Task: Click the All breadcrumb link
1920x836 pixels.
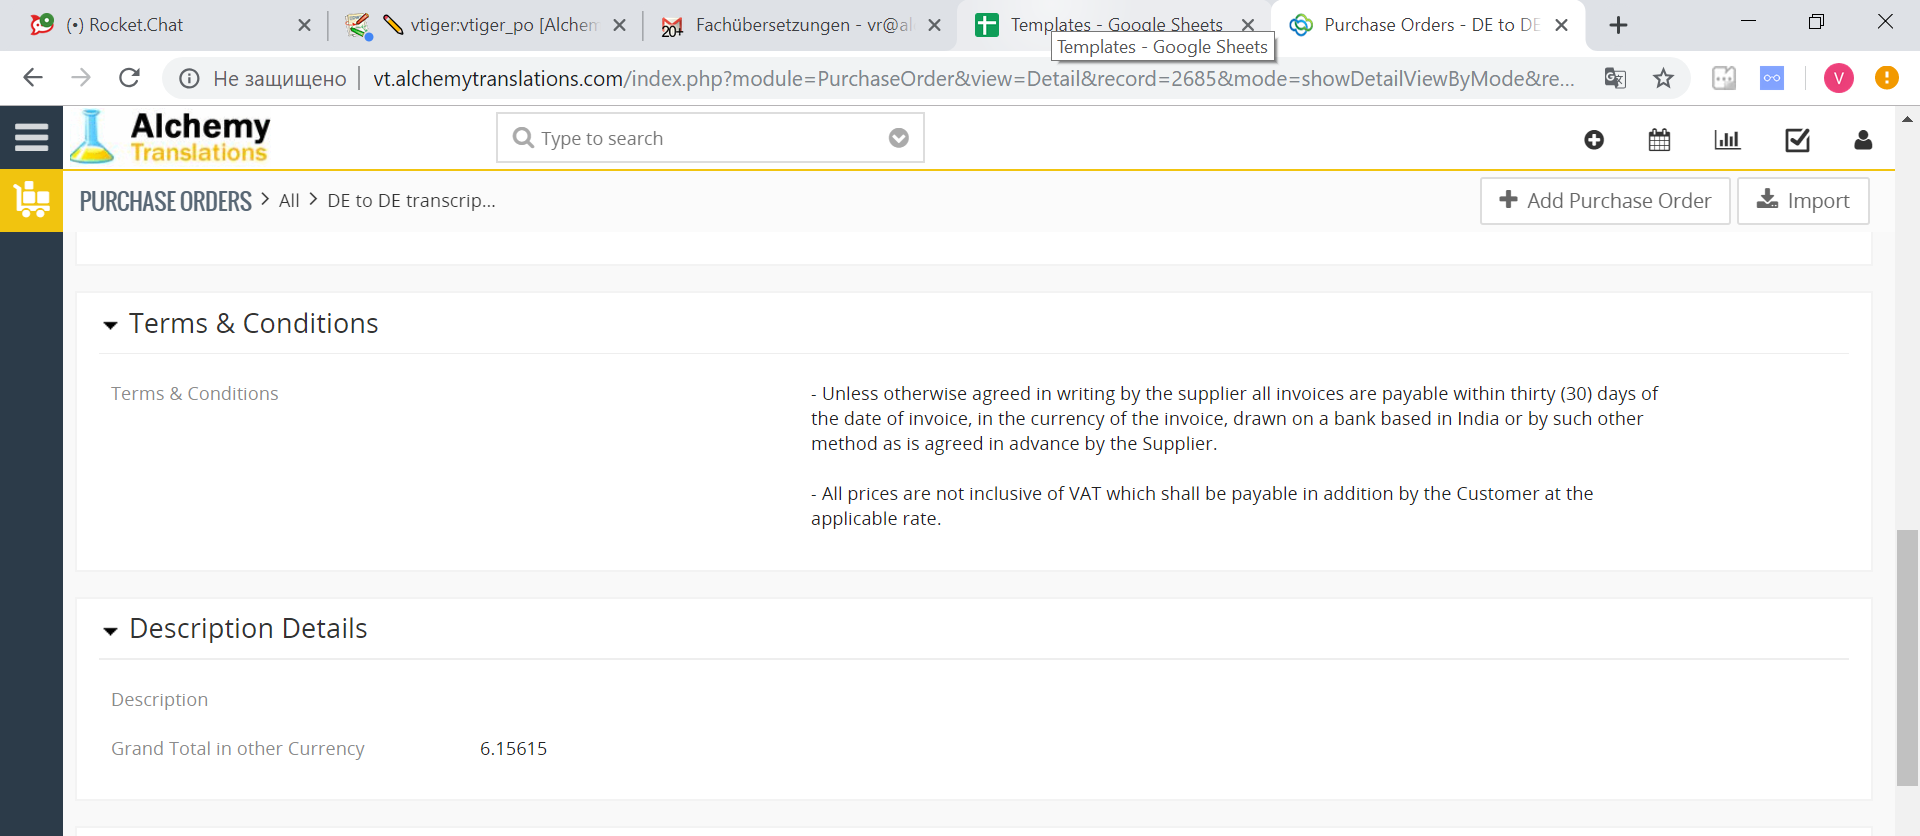Action: coord(289,201)
